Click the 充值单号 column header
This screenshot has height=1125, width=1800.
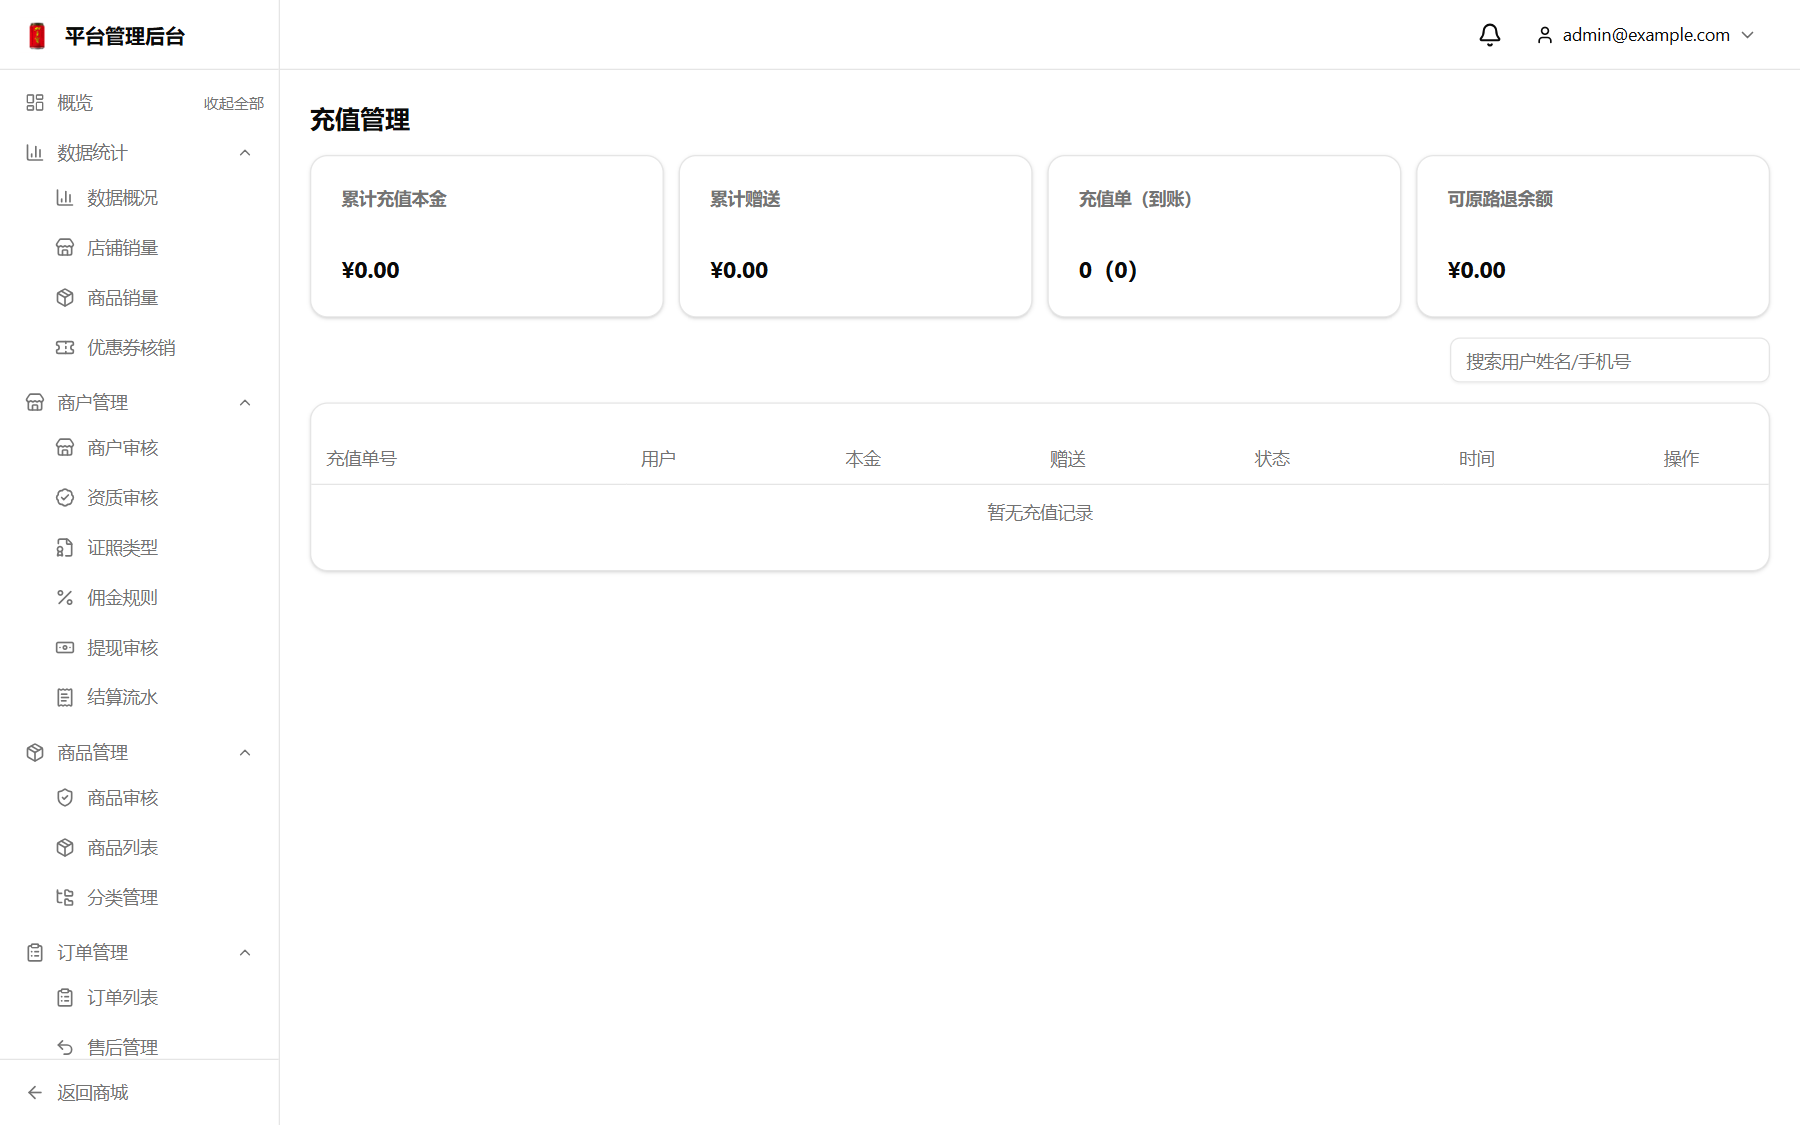[362, 458]
